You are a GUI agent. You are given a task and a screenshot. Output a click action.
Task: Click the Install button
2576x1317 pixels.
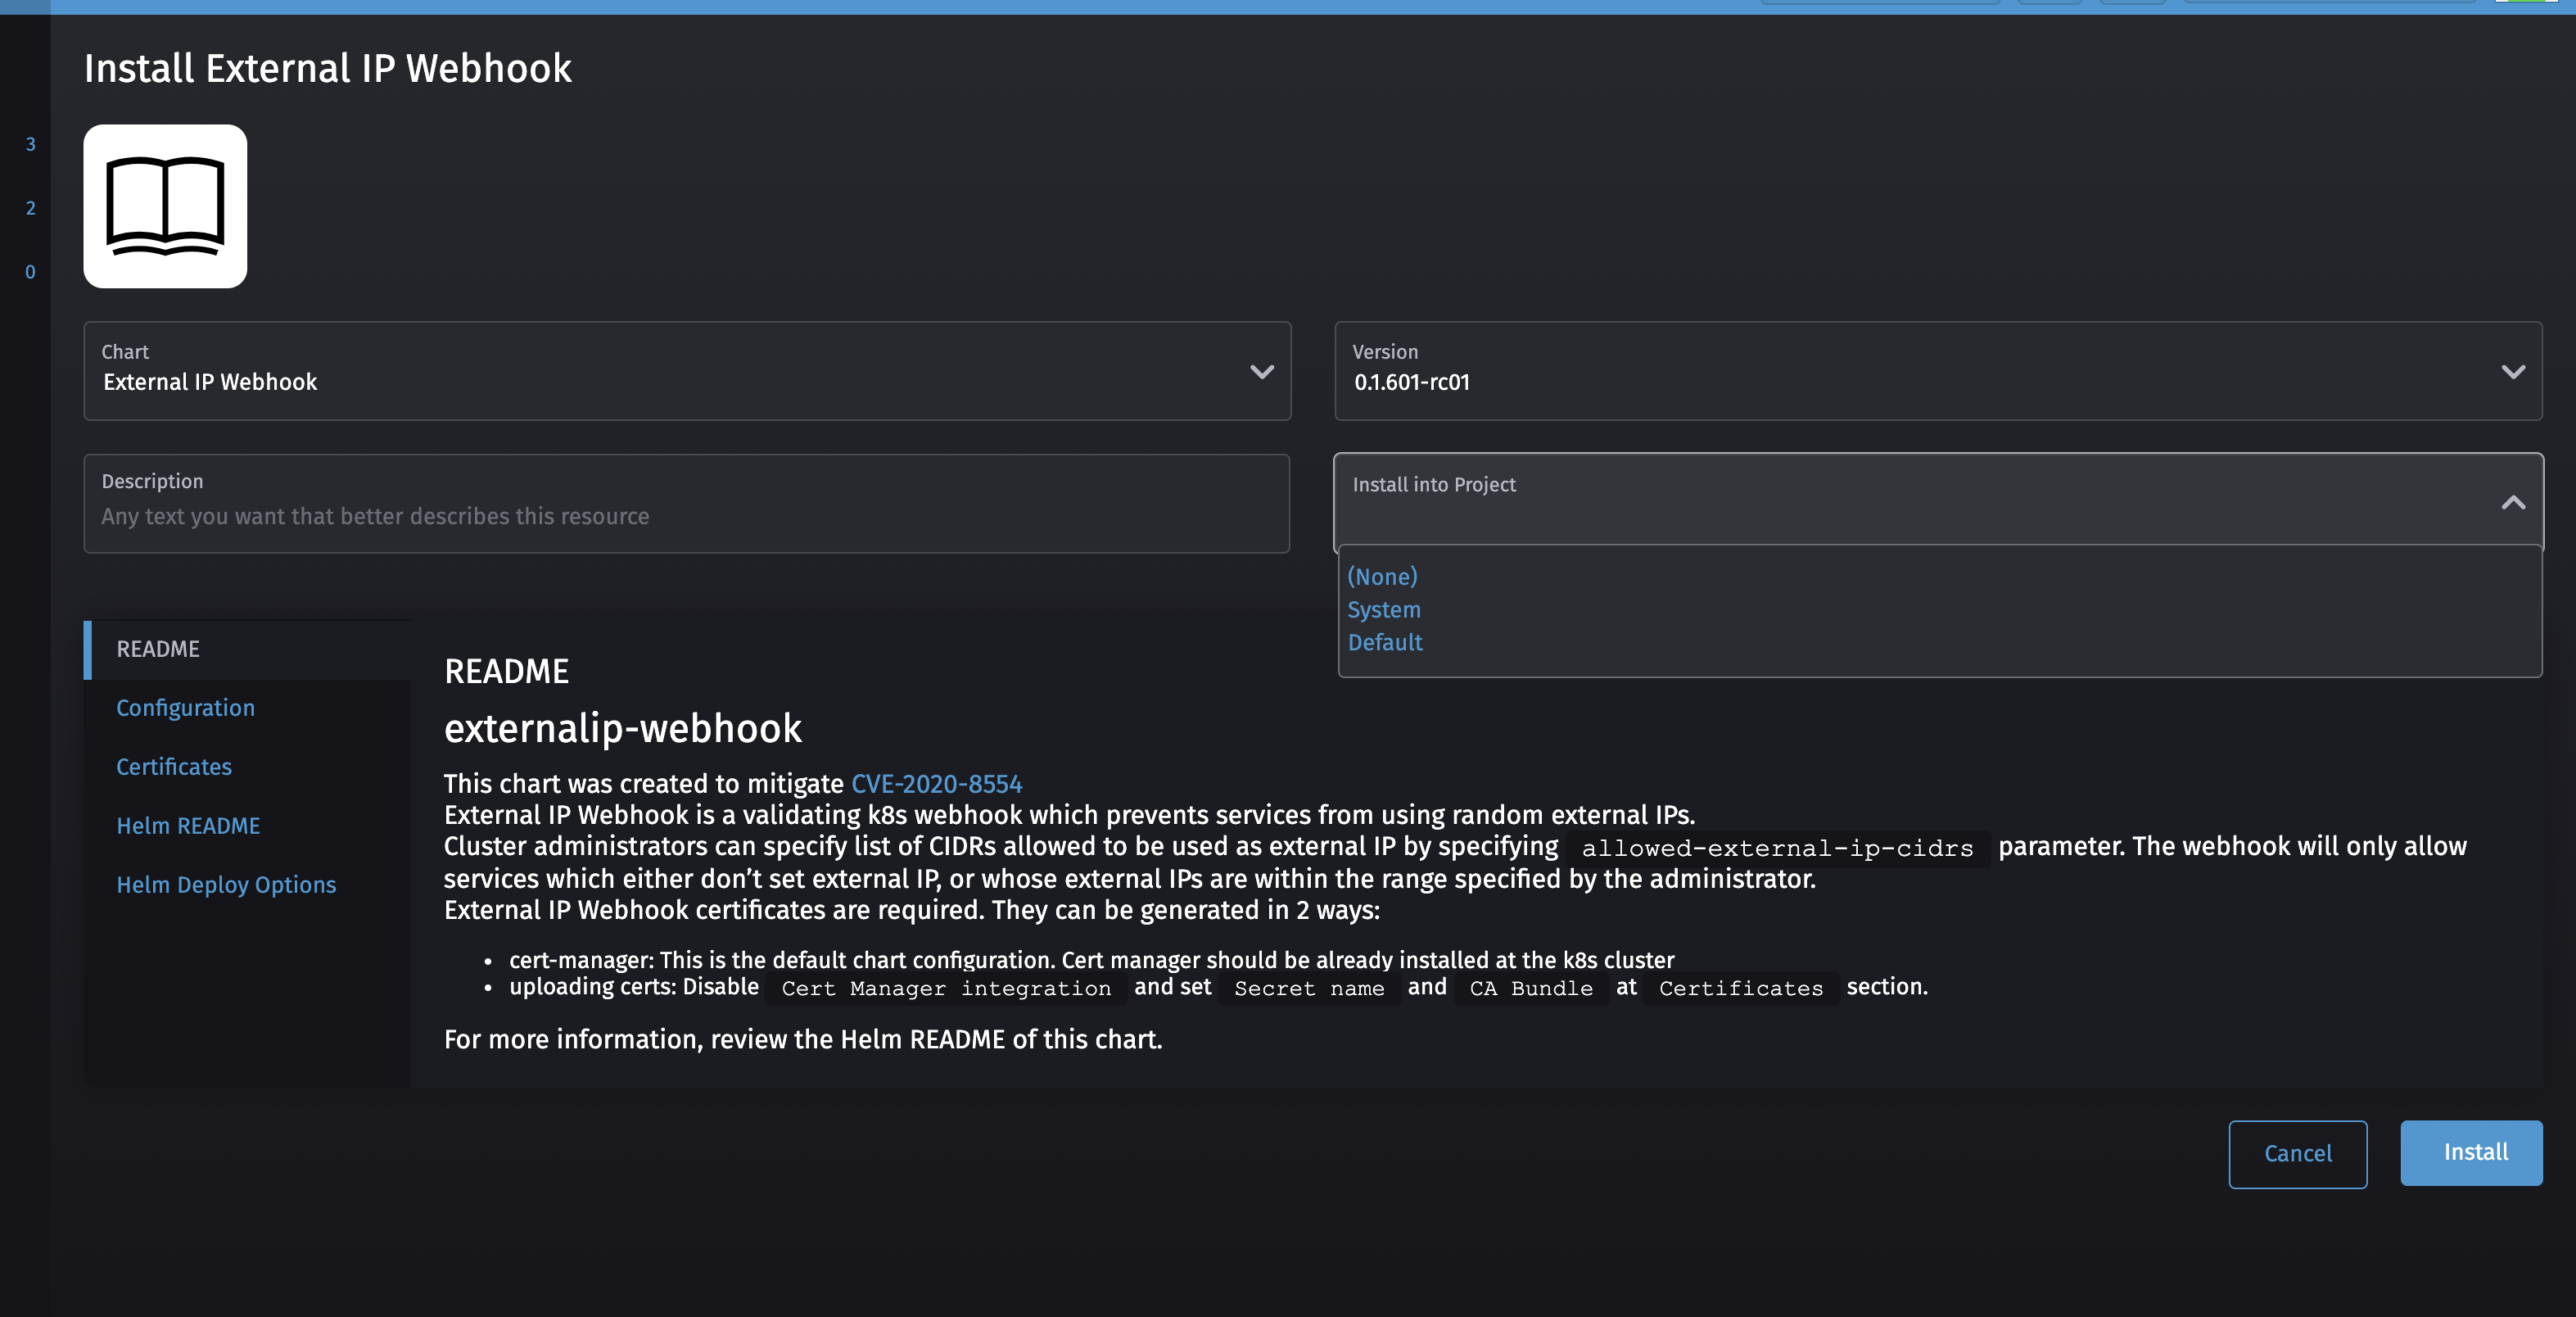[x=2471, y=1153]
